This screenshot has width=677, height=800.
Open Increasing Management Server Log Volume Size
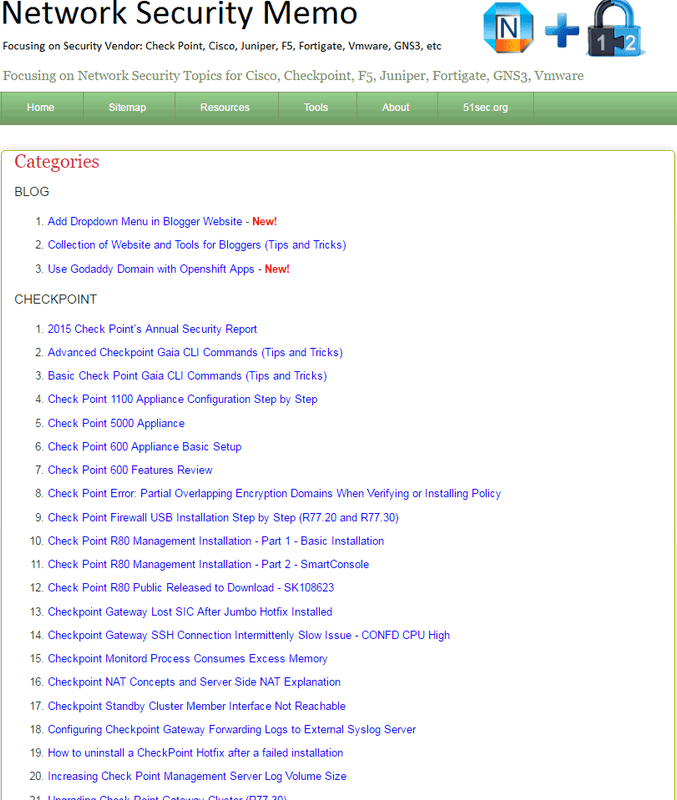click(x=197, y=777)
